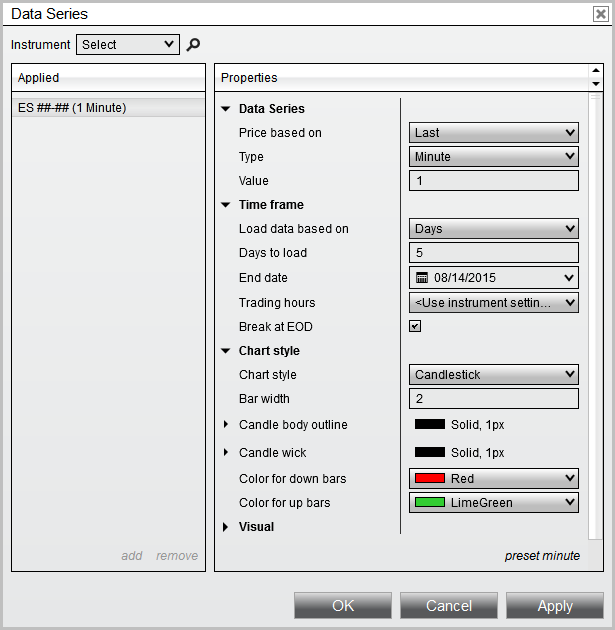Pick the Red down bars color swatch
The image size is (615, 630).
(430, 479)
